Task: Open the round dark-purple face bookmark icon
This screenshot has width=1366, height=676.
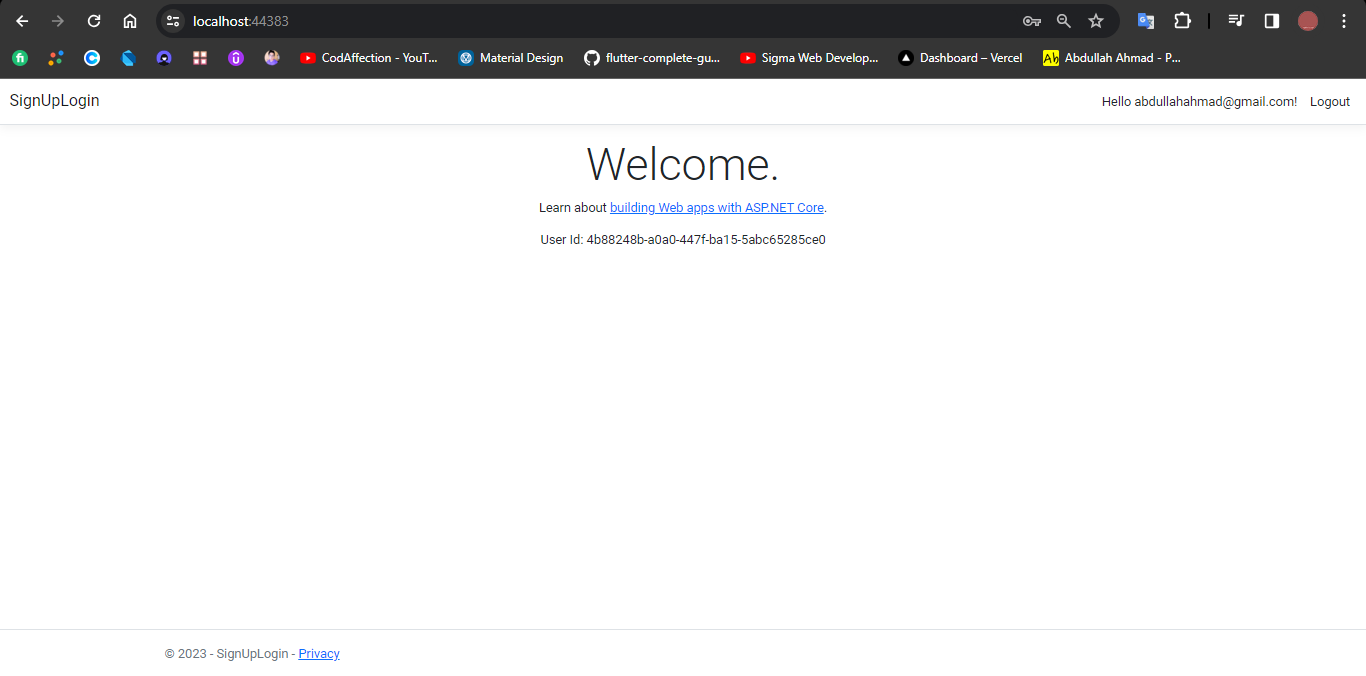Action: (164, 58)
